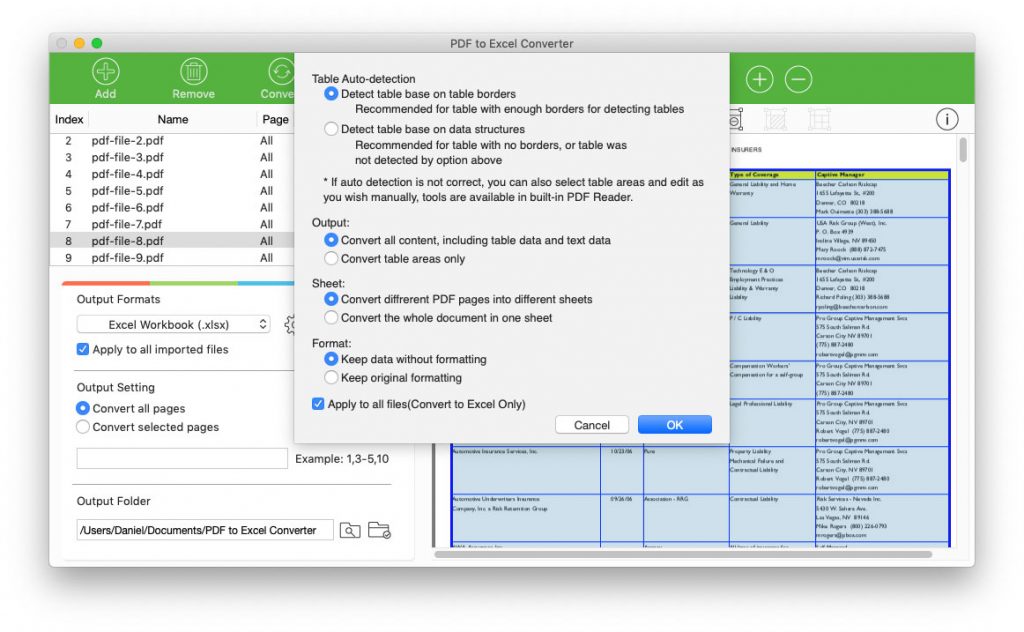Click the All page value for pdf-file-8.pdf
Screen dimensions: 1024x632
point(266,241)
